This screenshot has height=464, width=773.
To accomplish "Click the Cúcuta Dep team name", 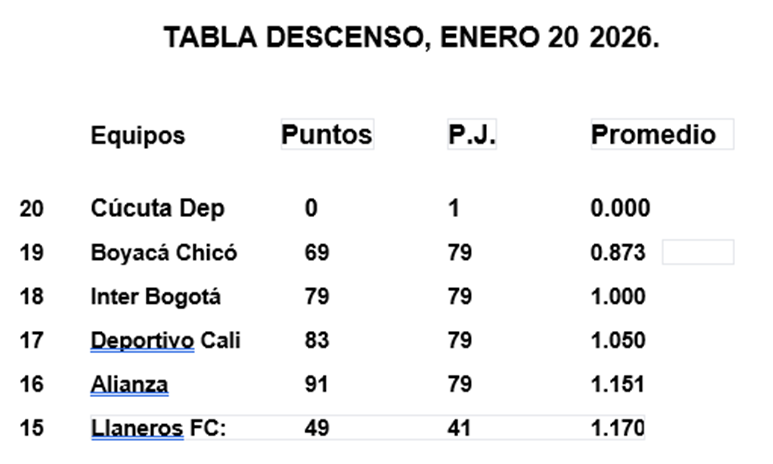I will pyautogui.click(x=157, y=209).
